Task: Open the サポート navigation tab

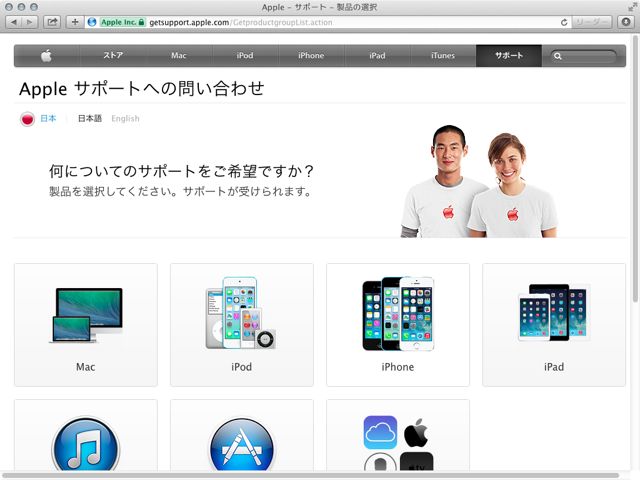Action: click(x=509, y=56)
